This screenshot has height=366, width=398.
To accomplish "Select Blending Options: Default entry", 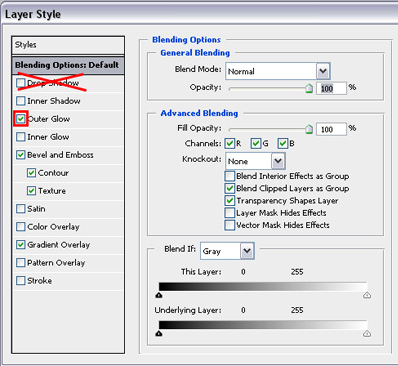I will [68, 65].
